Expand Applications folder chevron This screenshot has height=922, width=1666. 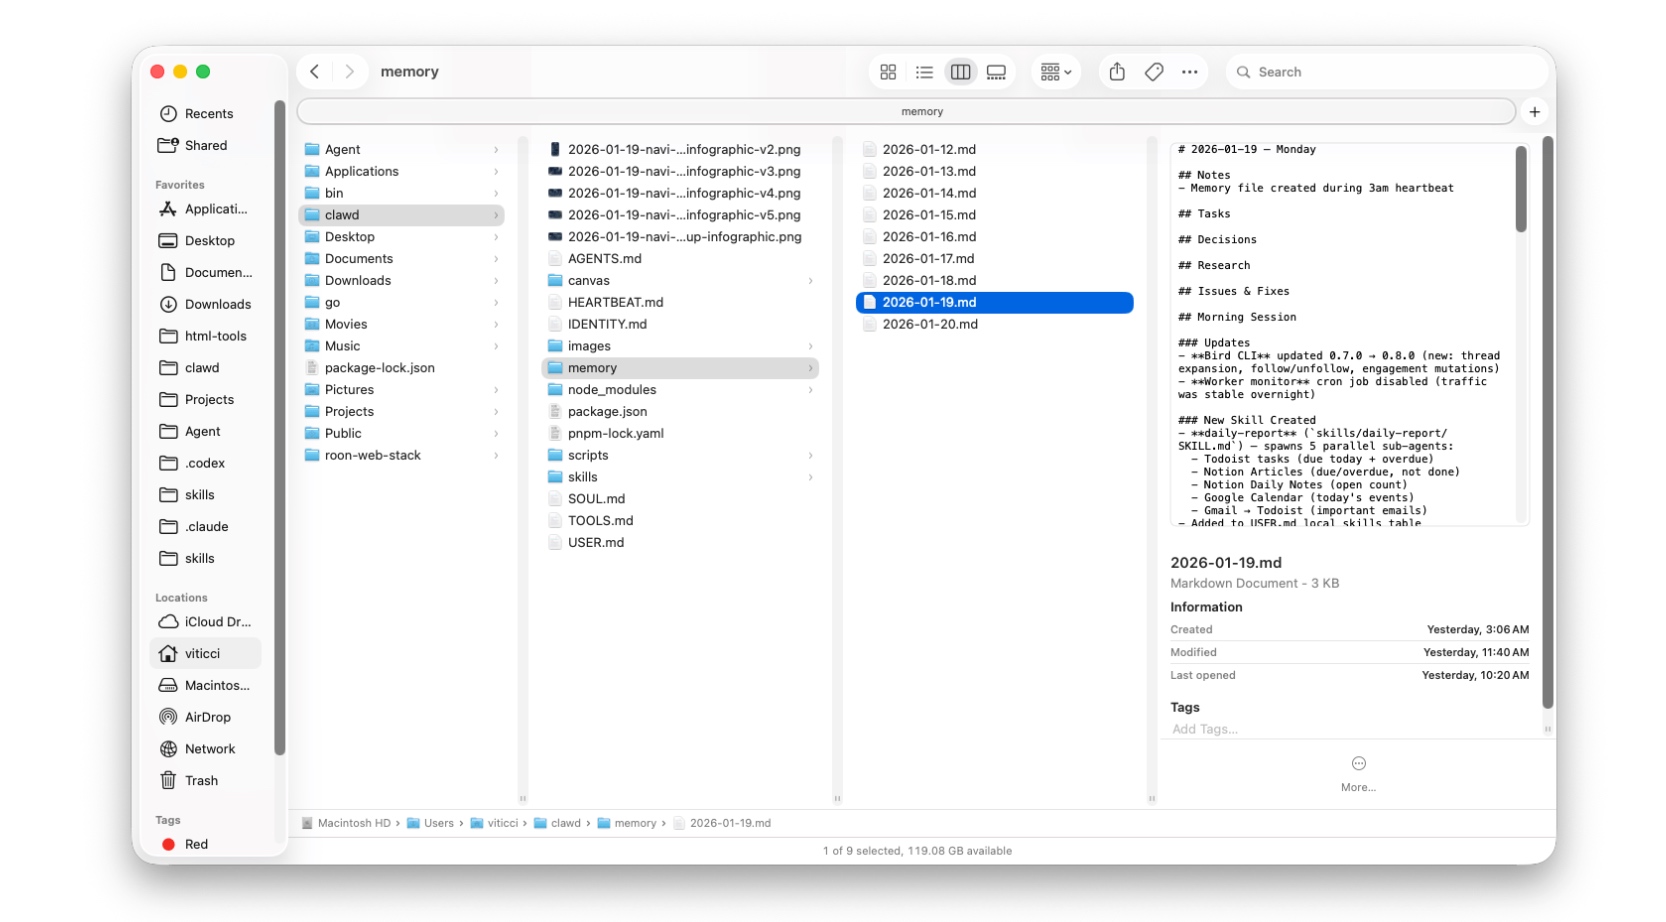(x=496, y=172)
